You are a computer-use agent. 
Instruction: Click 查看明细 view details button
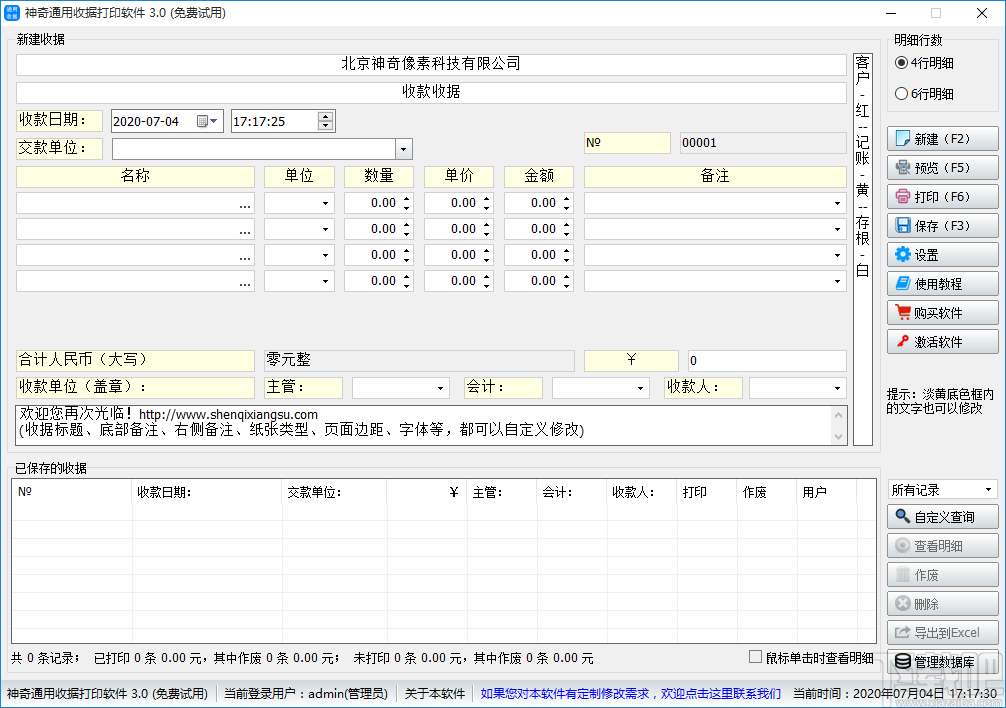942,546
